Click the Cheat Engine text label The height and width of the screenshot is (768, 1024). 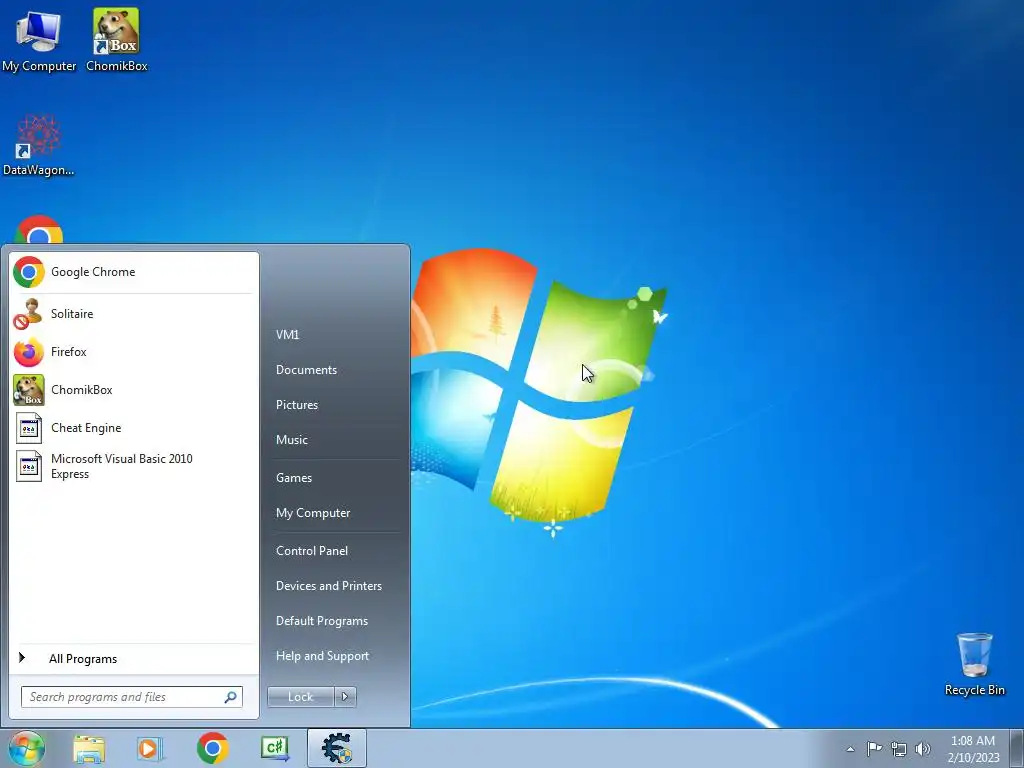(86, 428)
